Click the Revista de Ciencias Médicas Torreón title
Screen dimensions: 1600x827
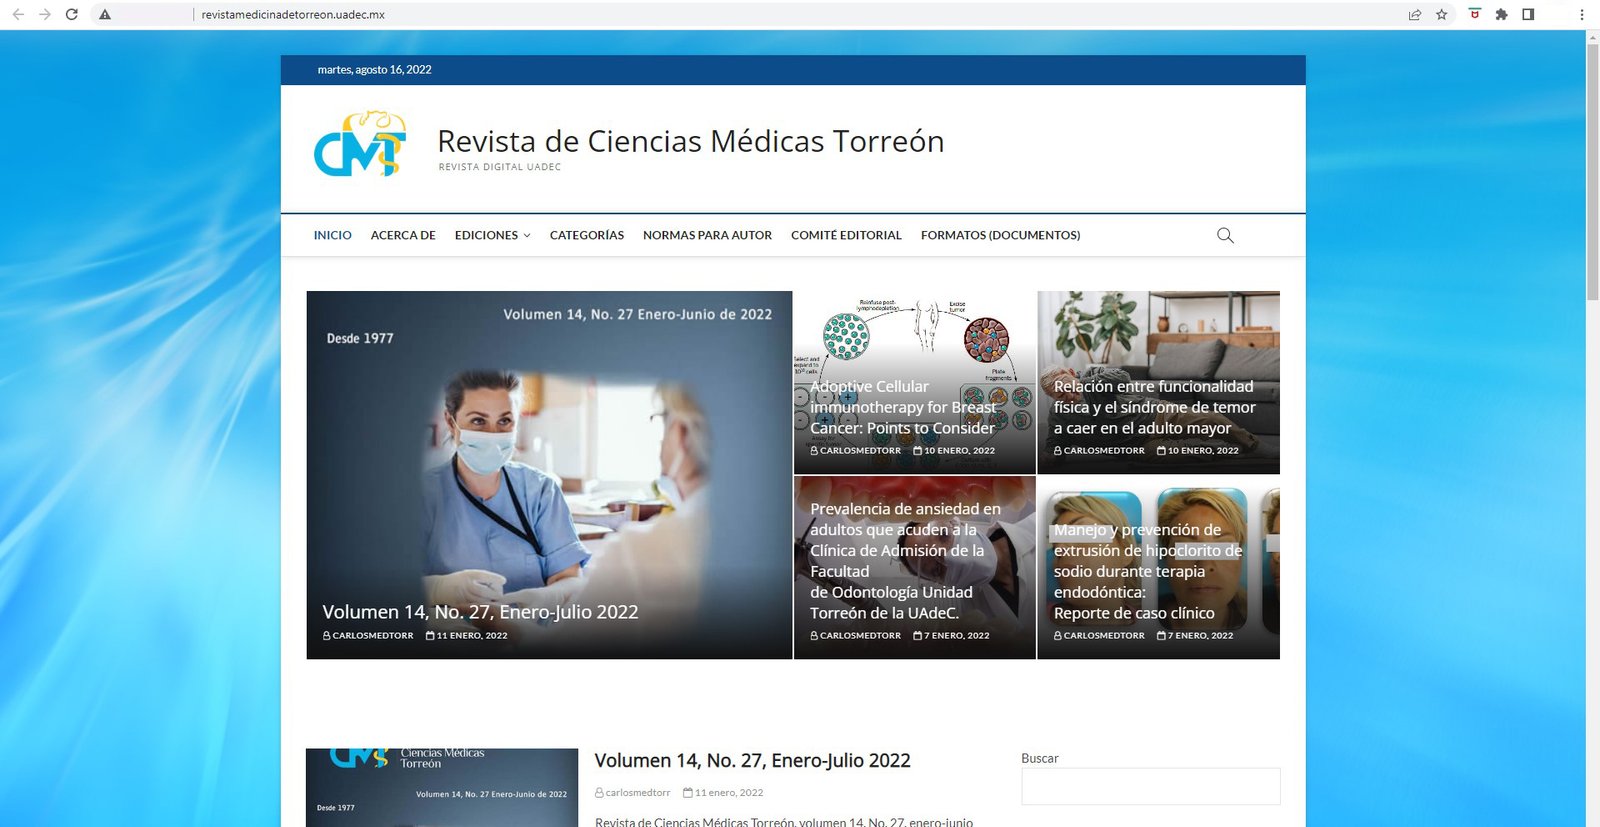tap(690, 142)
